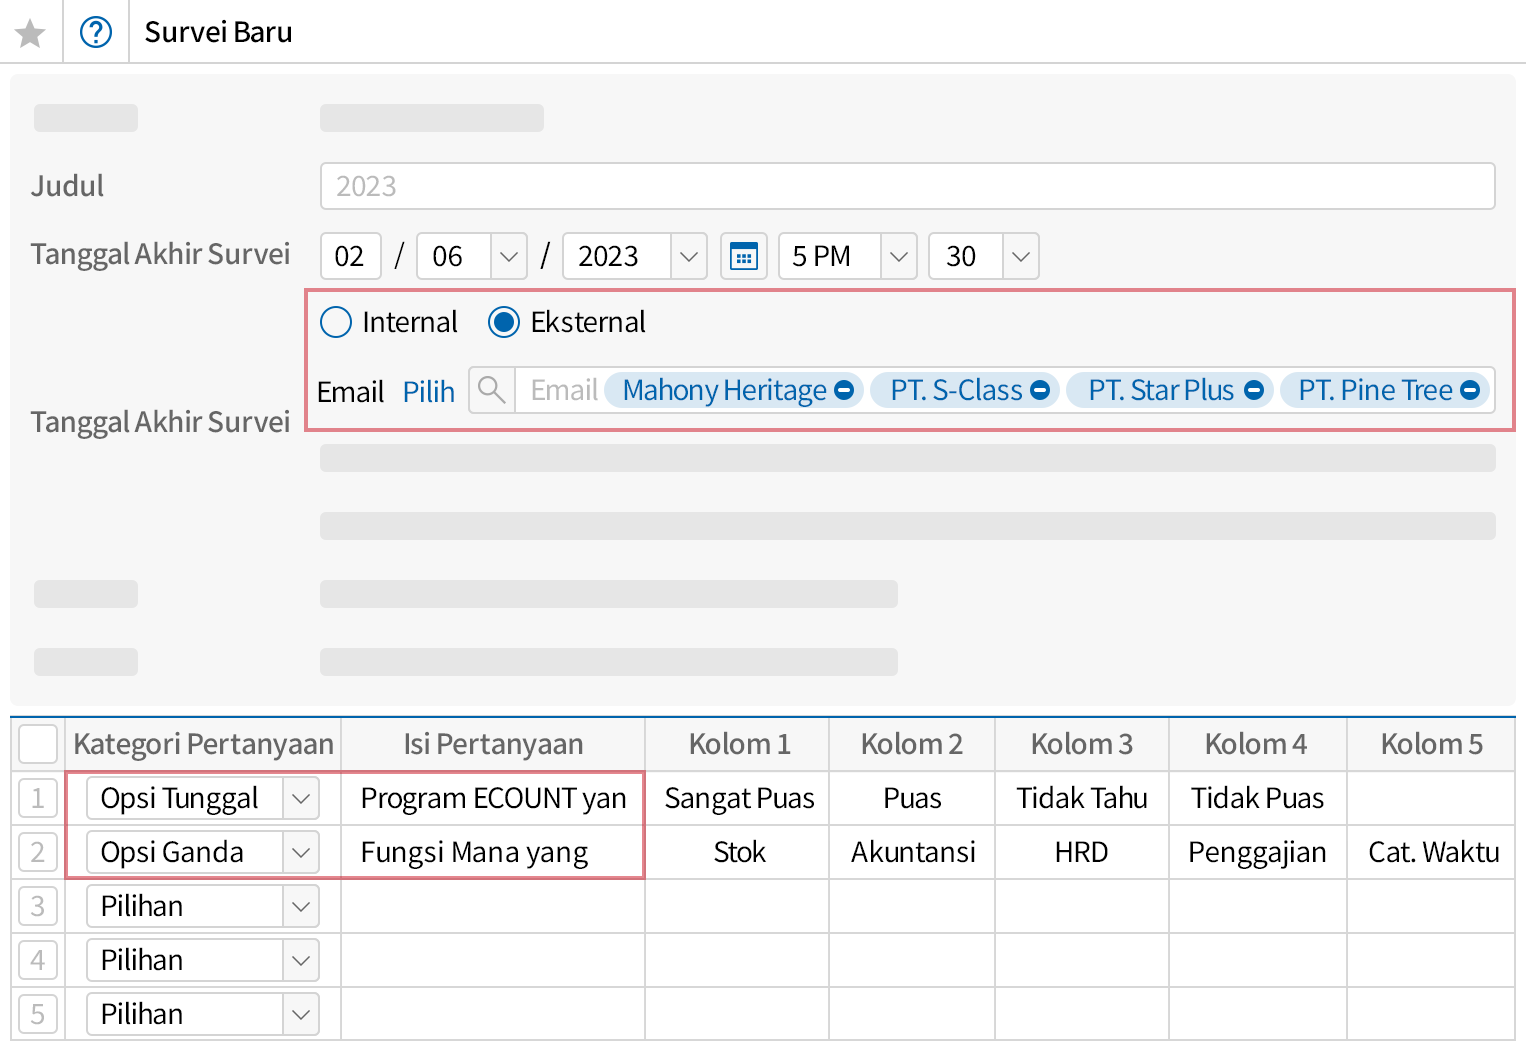
Task: Tick the select-all checkbox in table header
Action: coord(38,744)
